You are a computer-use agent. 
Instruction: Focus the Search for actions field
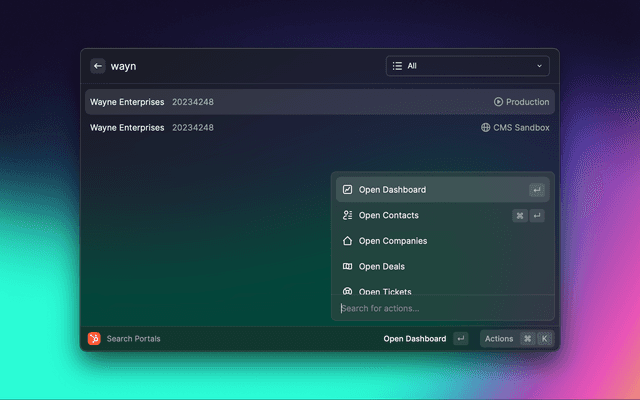[x=440, y=308]
